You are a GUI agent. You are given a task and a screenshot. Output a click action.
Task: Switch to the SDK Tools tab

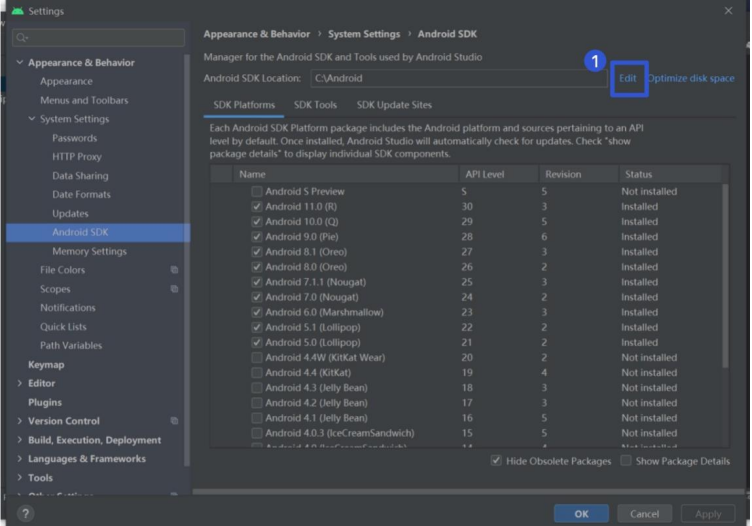tap(315, 105)
